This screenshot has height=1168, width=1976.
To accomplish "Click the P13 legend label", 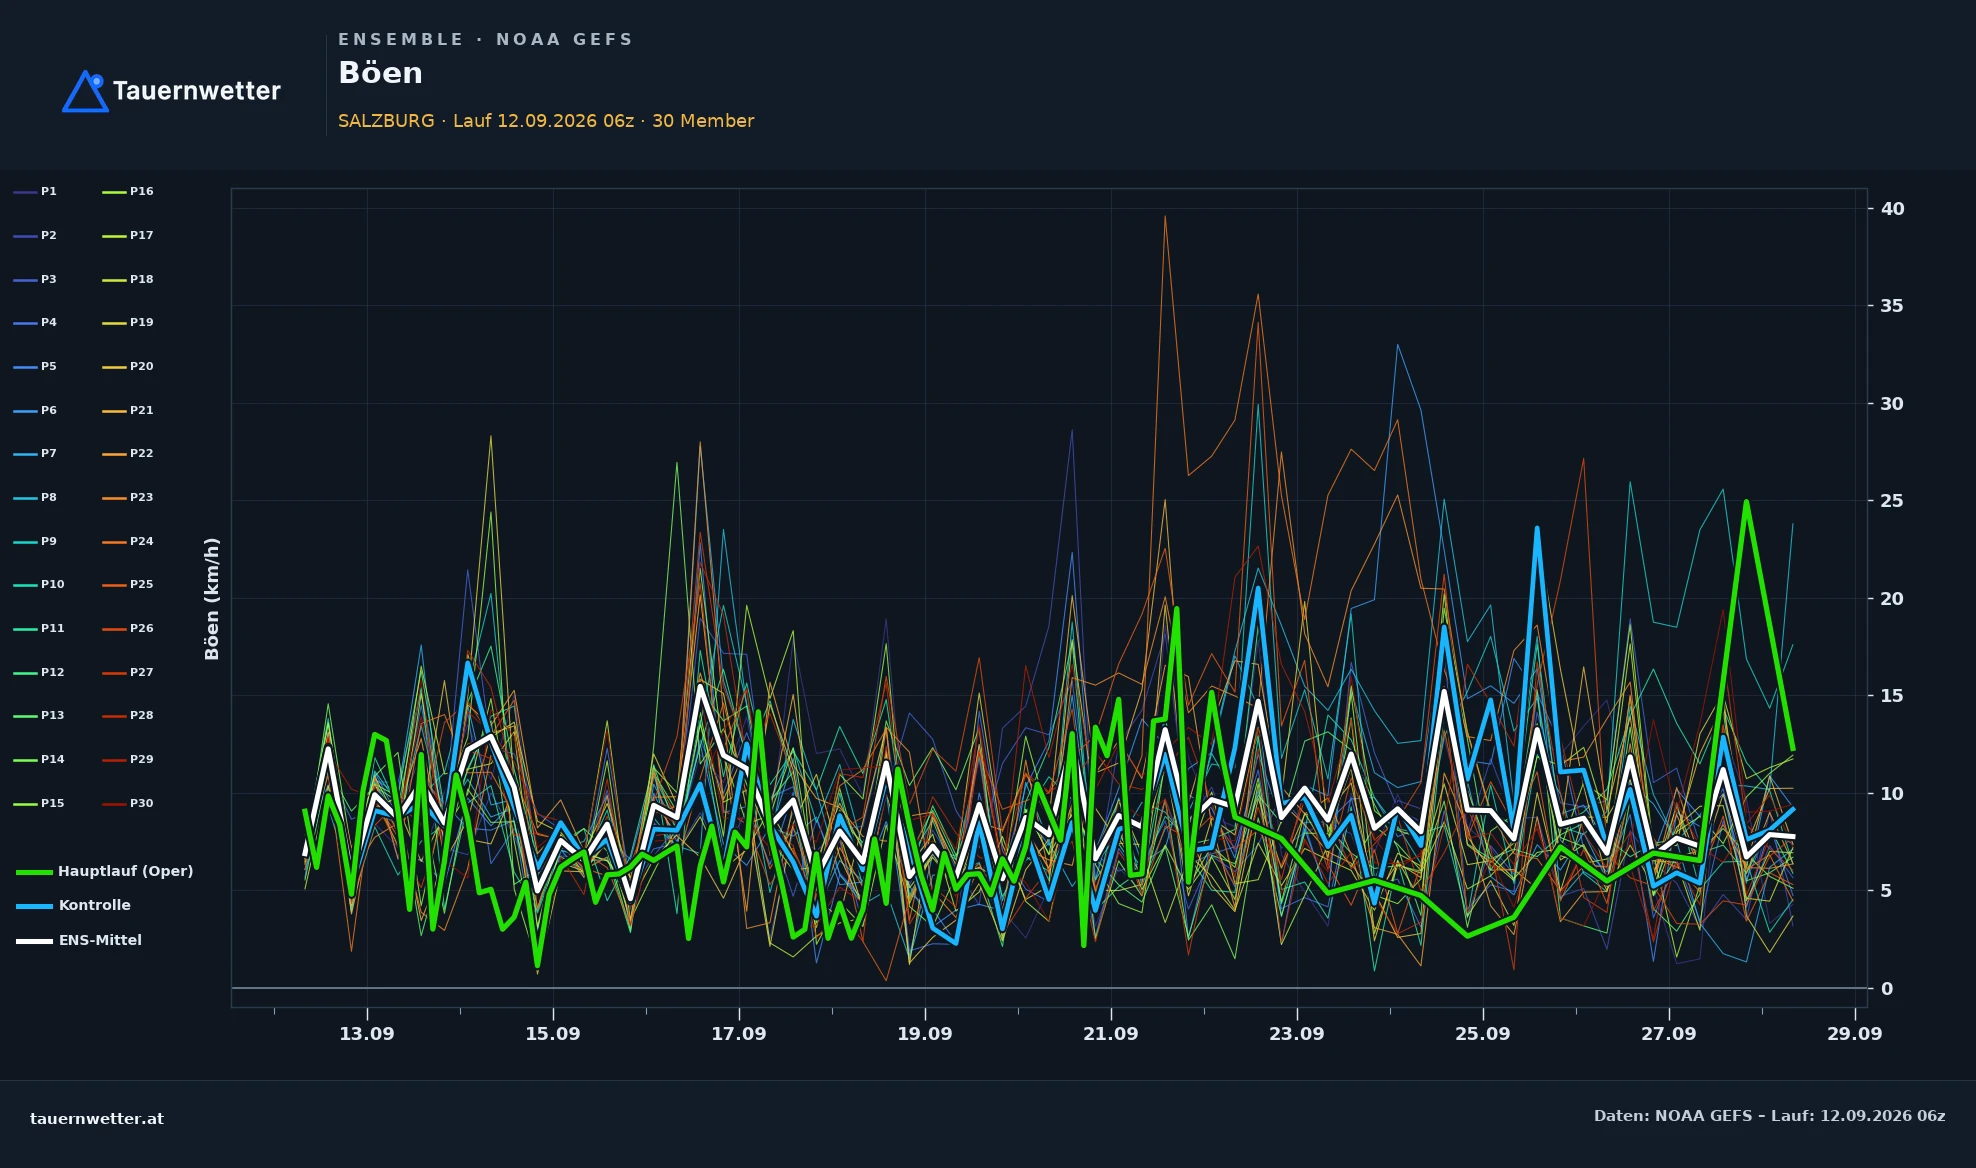I will [x=52, y=715].
